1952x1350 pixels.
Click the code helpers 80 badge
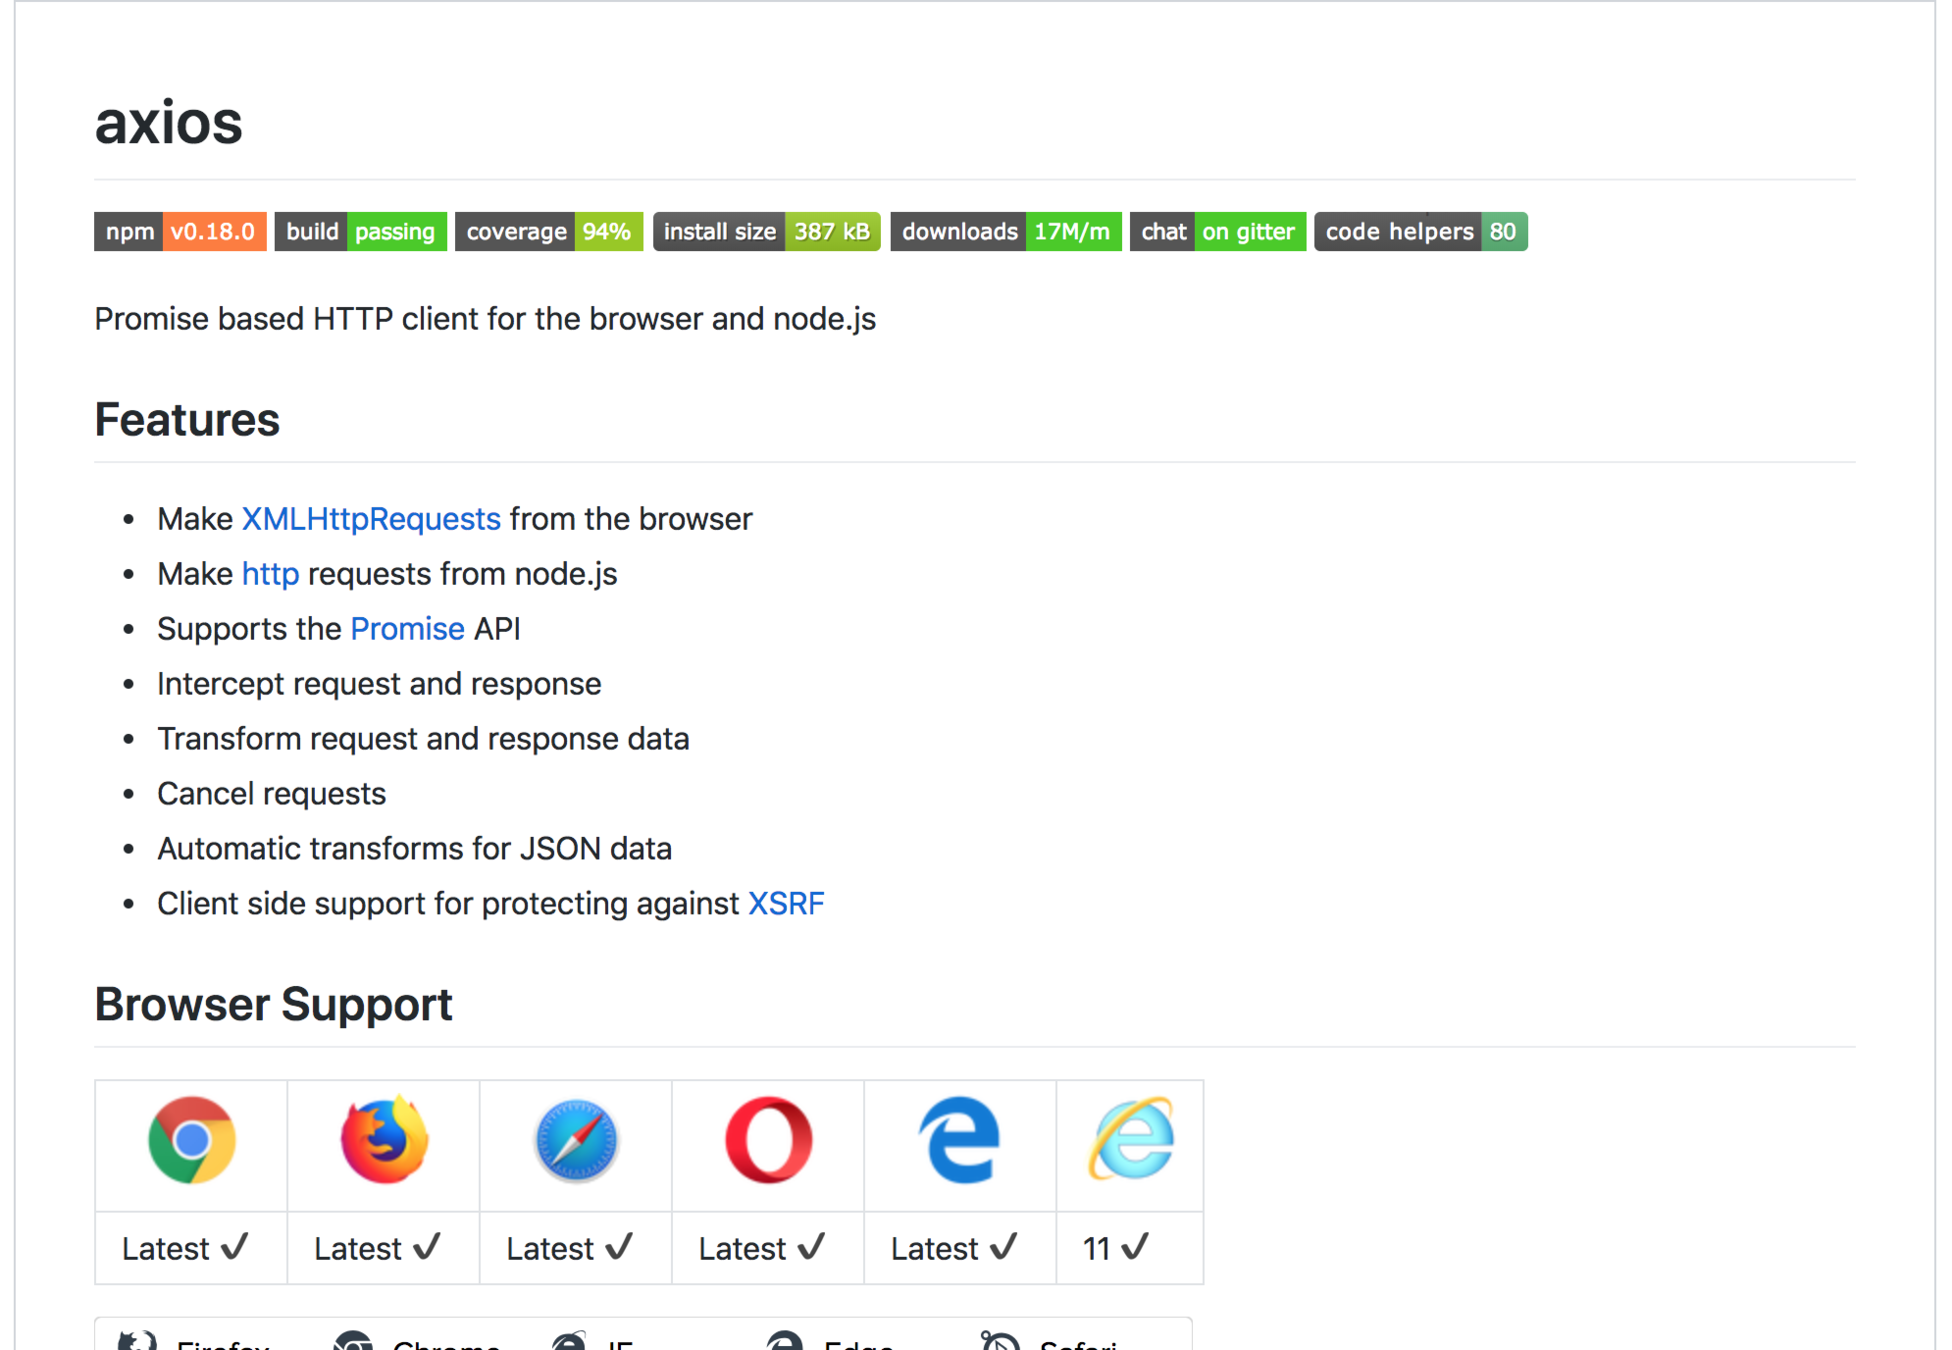point(1420,232)
